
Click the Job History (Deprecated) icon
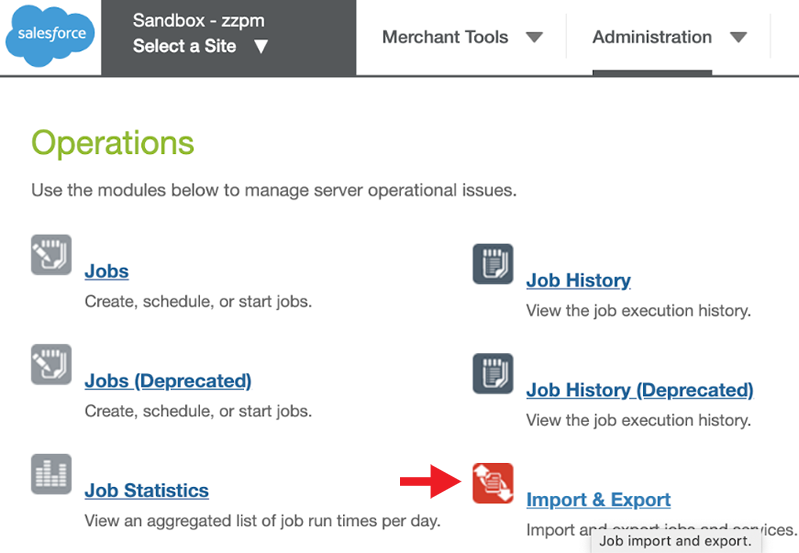click(x=493, y=373)
